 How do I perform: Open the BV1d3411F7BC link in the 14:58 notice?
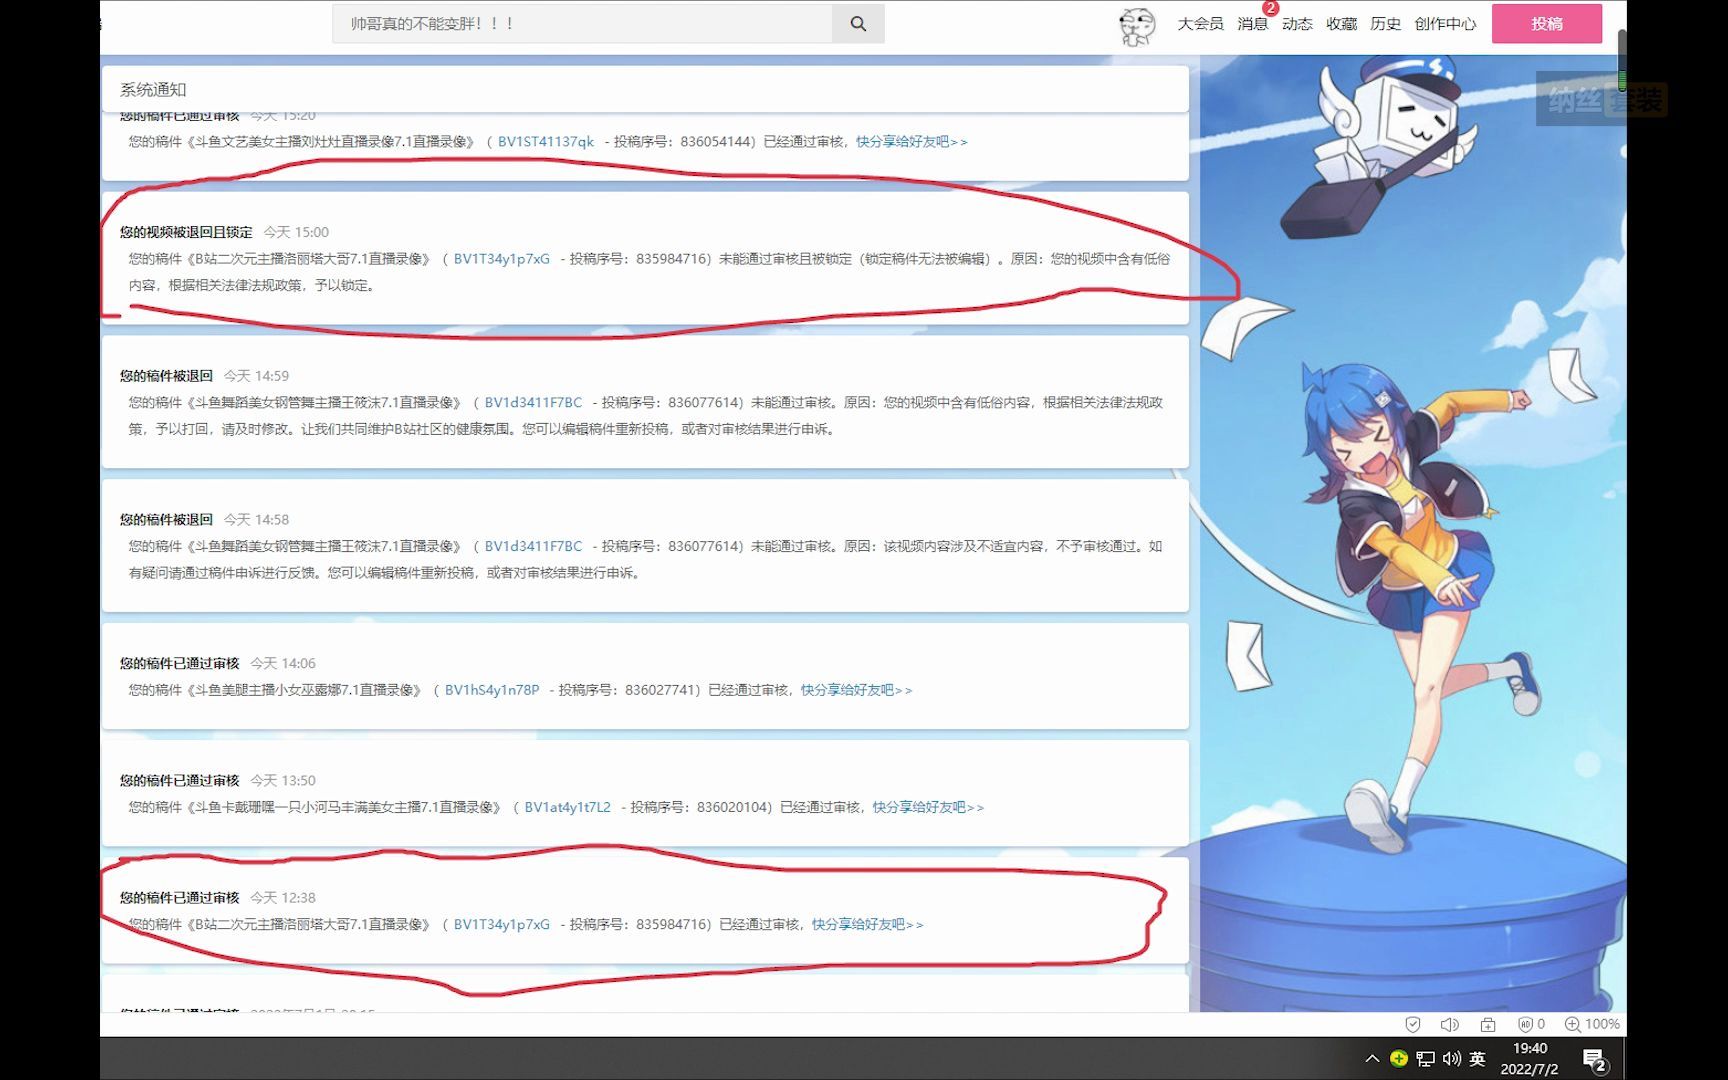point(533,547)
